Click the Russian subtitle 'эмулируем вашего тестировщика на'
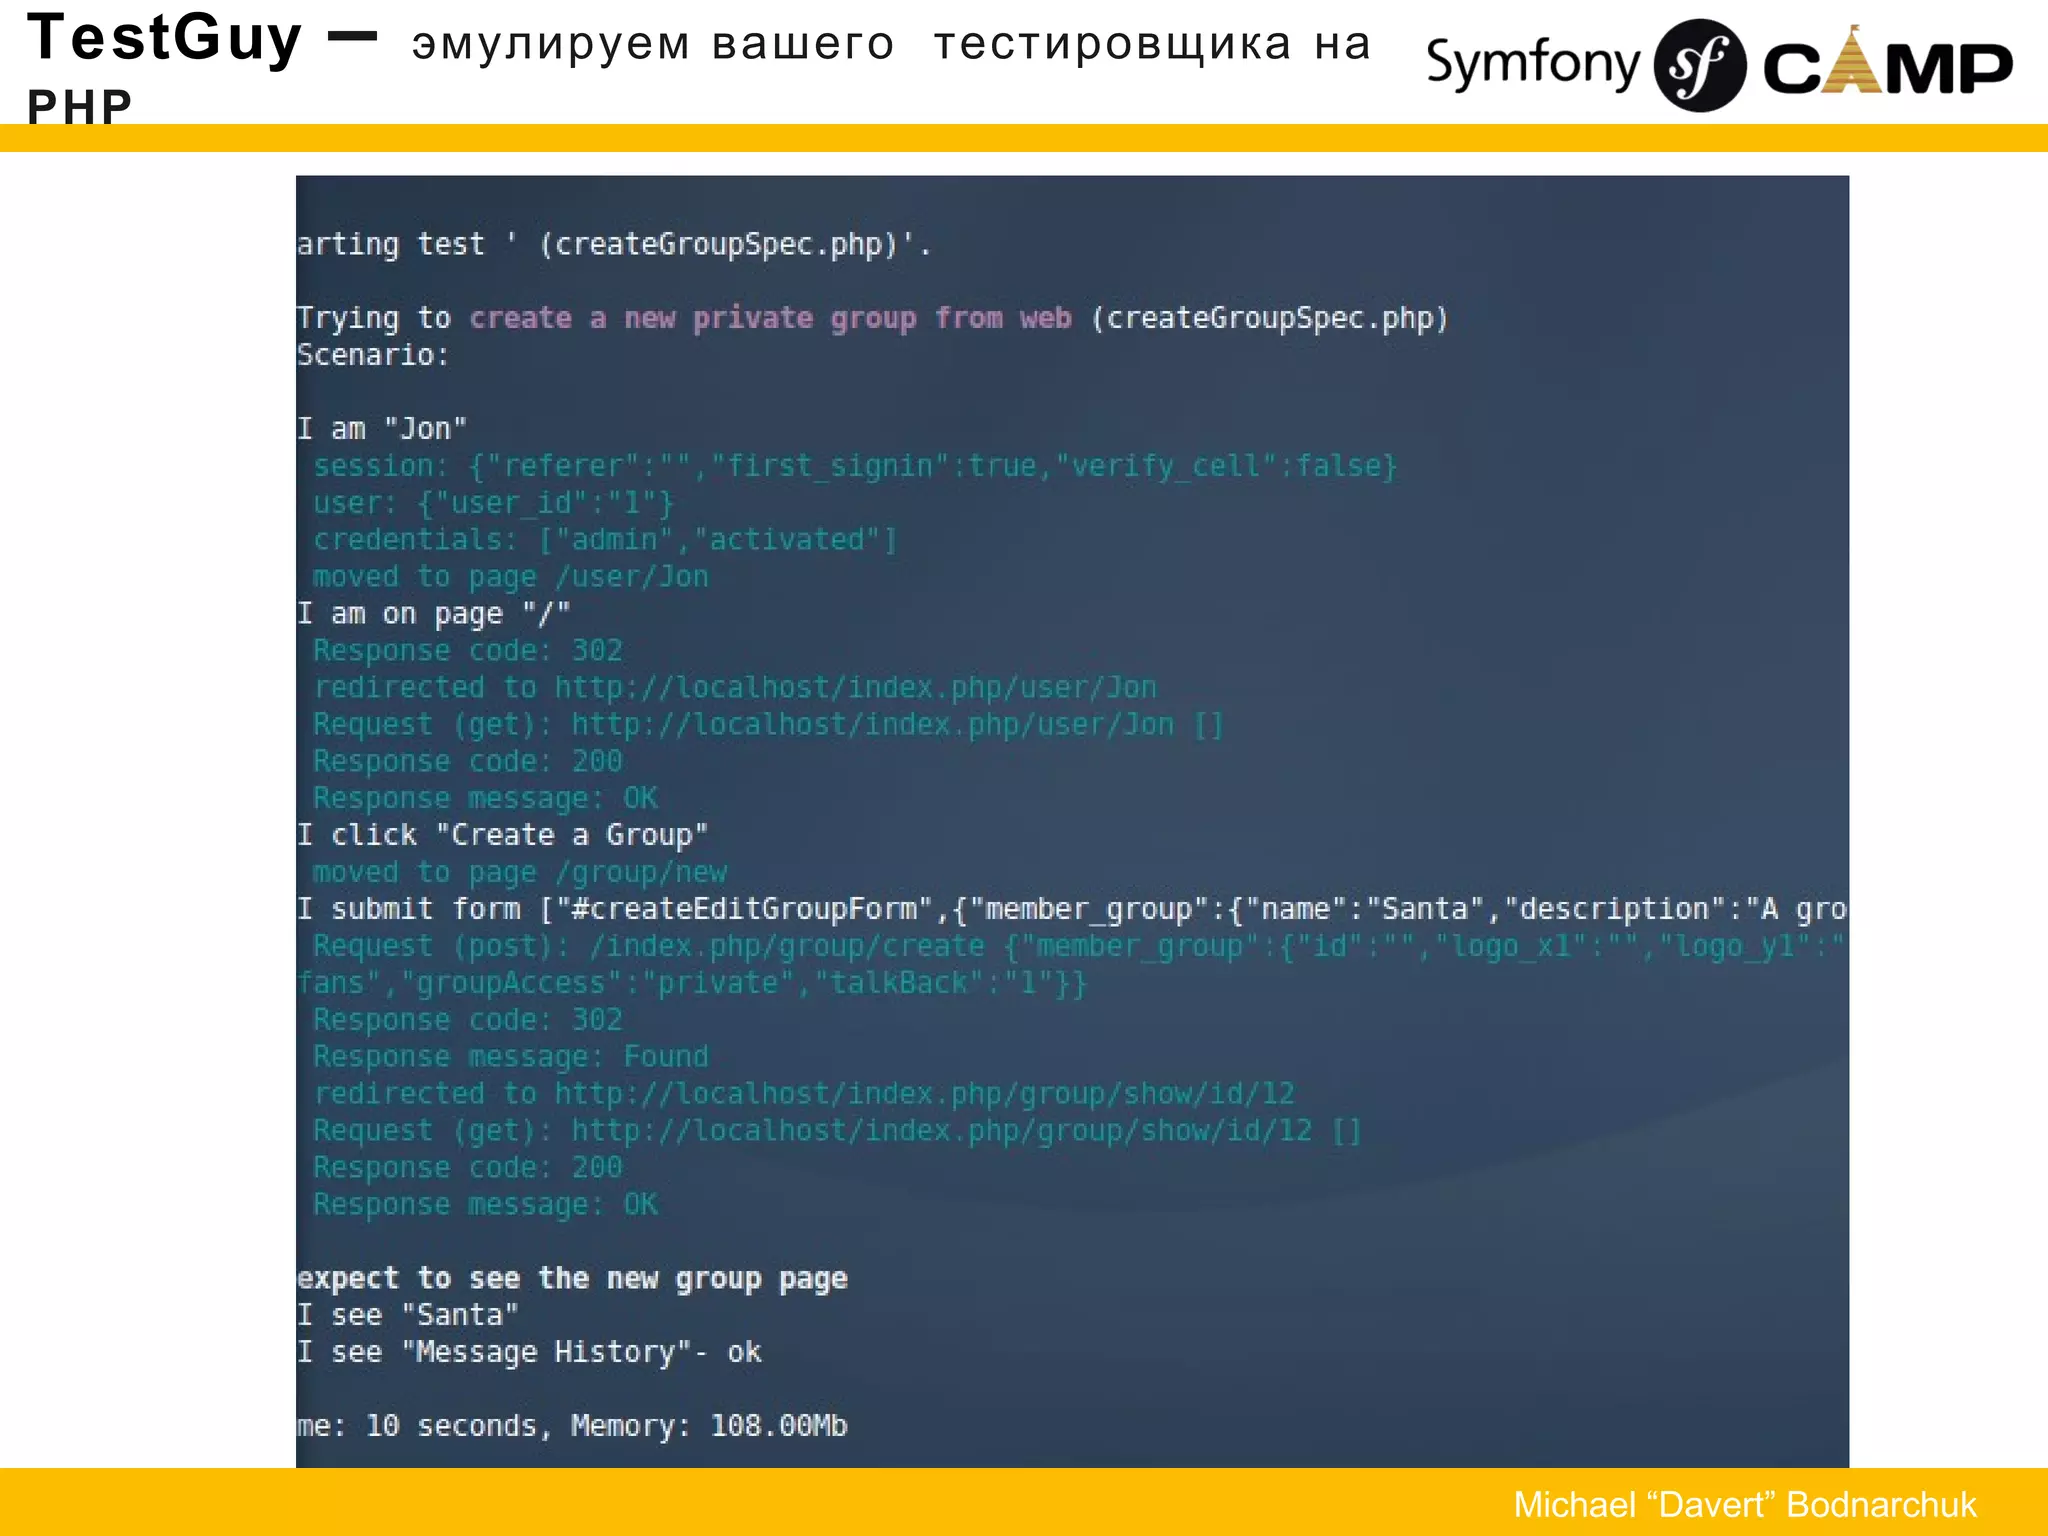The width and height of the screenshot is (2048, 1536). pos(891,44)
